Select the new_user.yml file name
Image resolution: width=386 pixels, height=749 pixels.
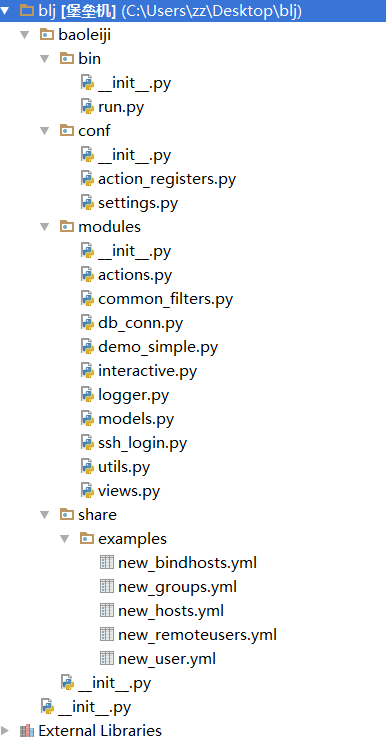167,659
